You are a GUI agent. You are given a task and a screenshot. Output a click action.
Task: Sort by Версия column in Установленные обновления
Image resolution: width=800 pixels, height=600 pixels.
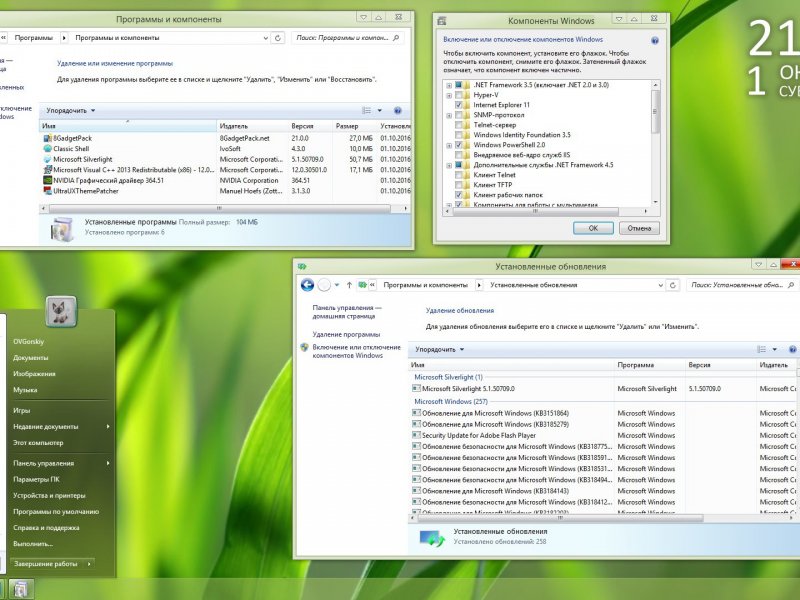point(720,365)
